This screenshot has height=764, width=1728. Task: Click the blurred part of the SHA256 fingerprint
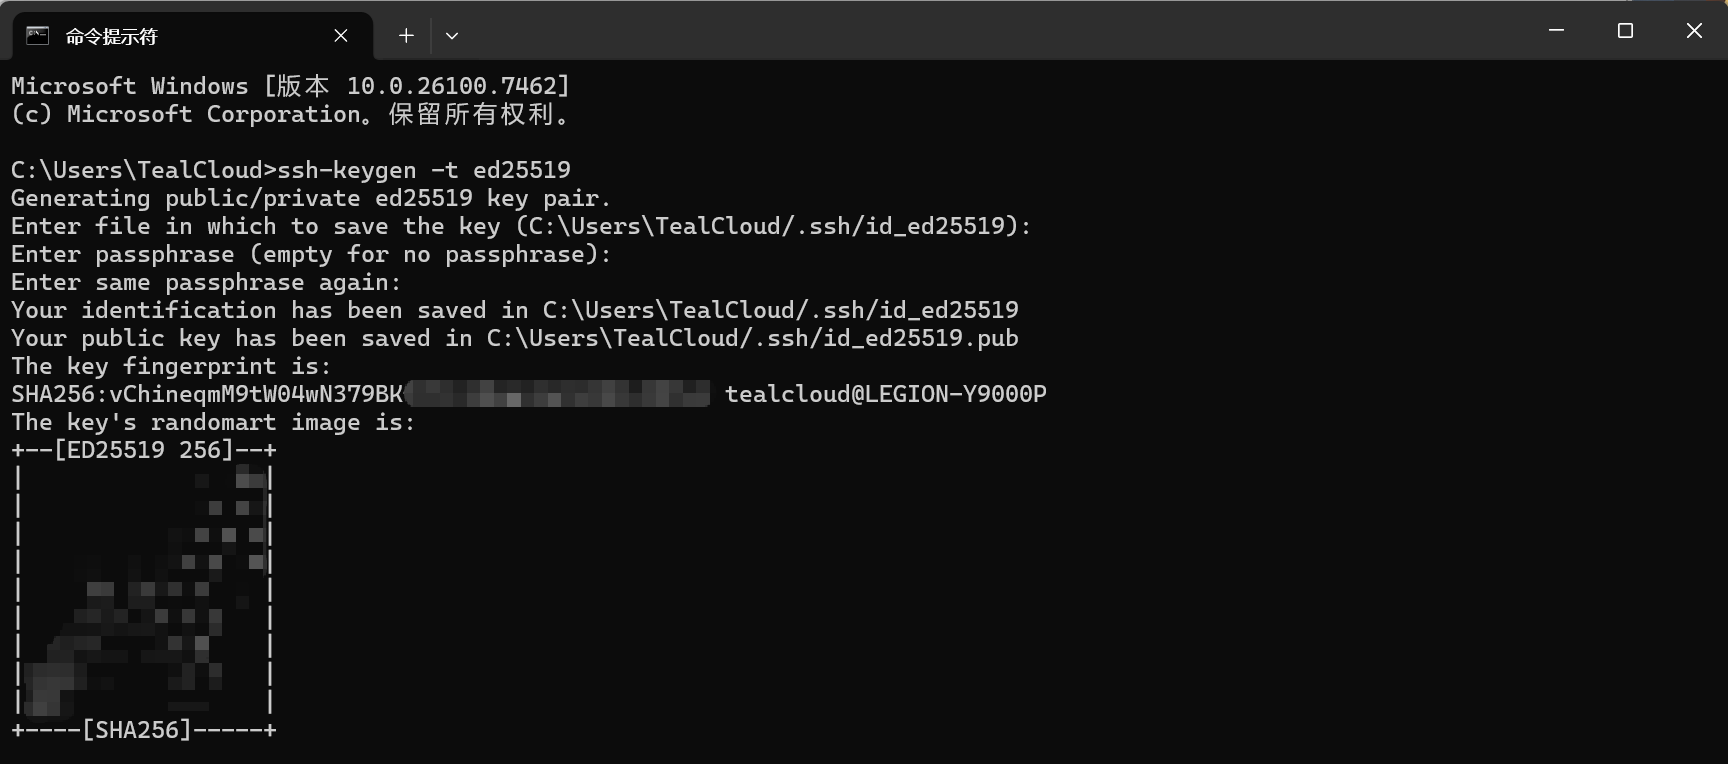[x=558, y=394]
